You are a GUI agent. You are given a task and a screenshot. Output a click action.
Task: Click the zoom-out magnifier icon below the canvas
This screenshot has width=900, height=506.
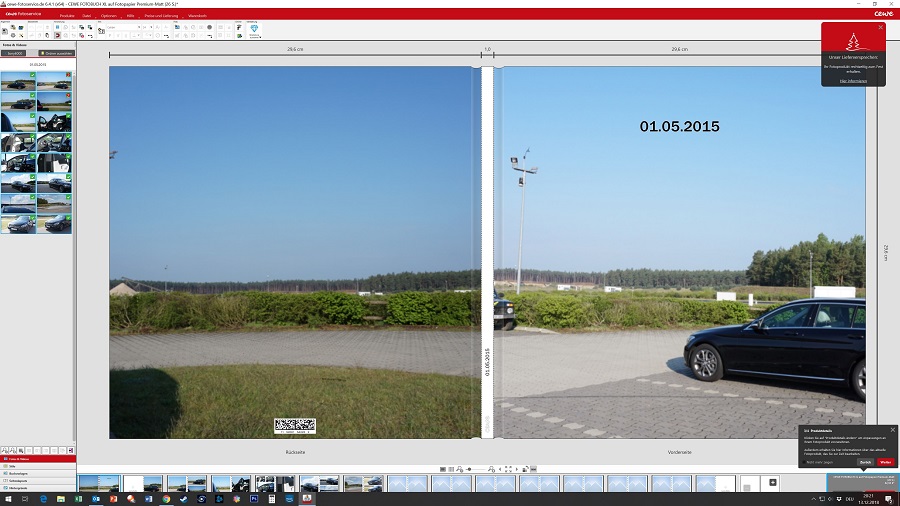[x=461, y=469]
